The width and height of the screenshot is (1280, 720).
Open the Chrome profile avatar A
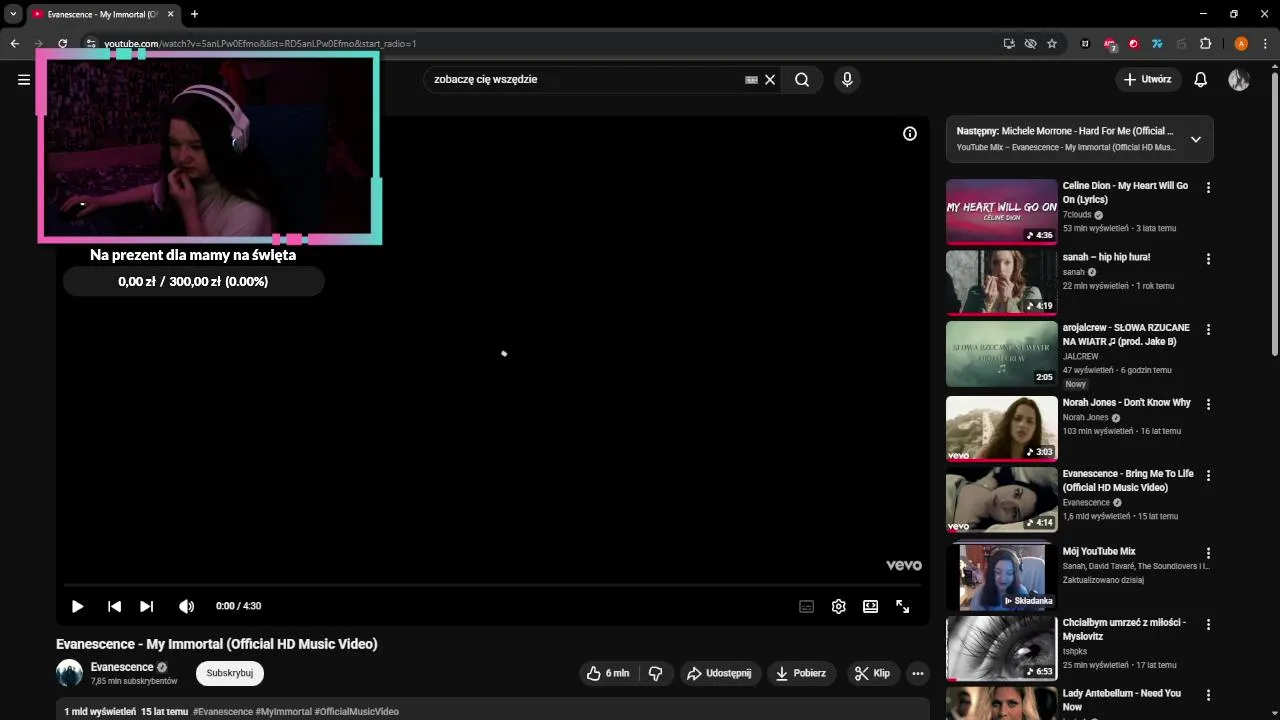coord(1241,44)
